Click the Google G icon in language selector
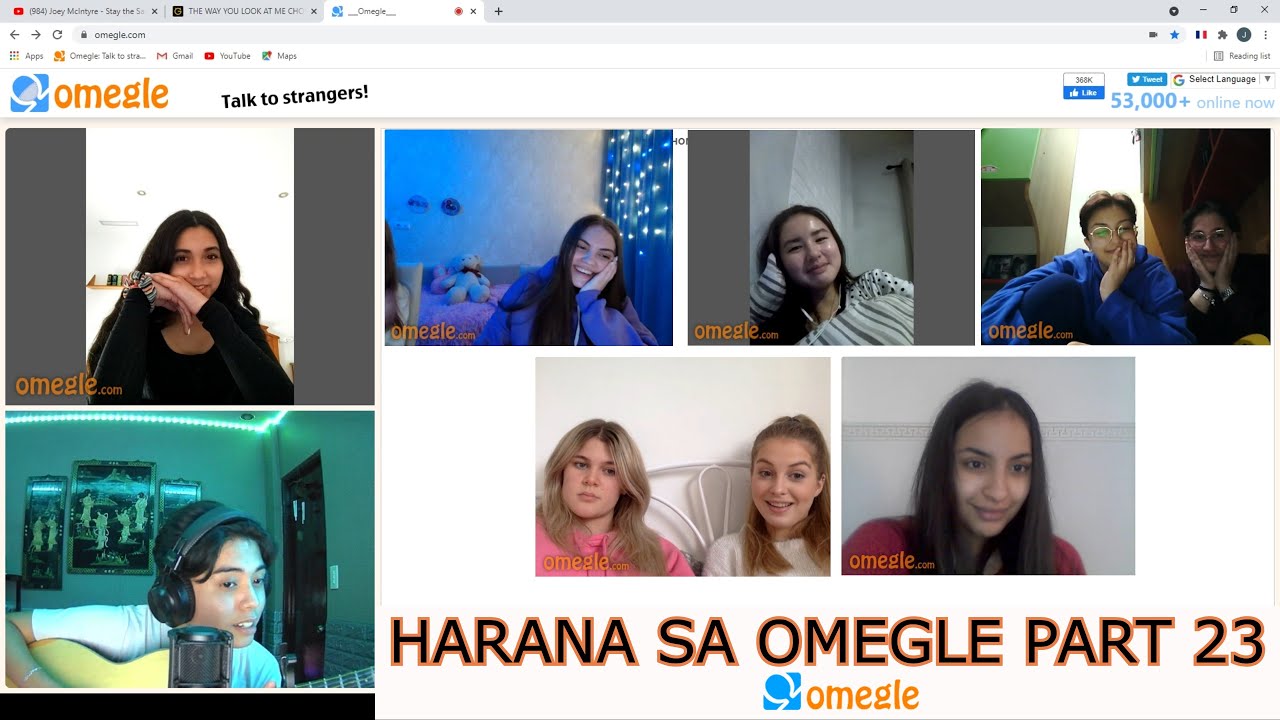Viewport: 1280px width, 720px height. (1178, 79)
